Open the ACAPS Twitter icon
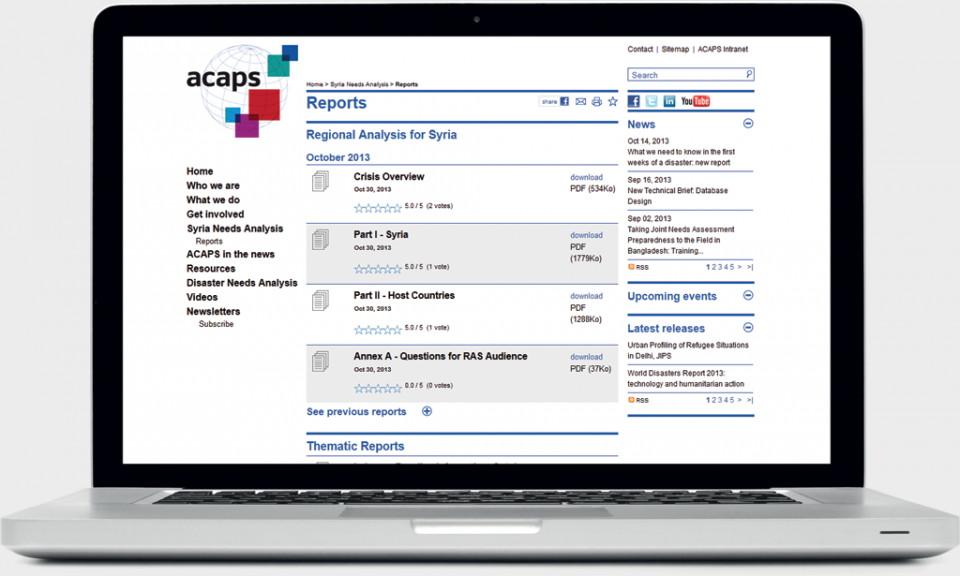The image size is (960, 576). coord(651,101)
